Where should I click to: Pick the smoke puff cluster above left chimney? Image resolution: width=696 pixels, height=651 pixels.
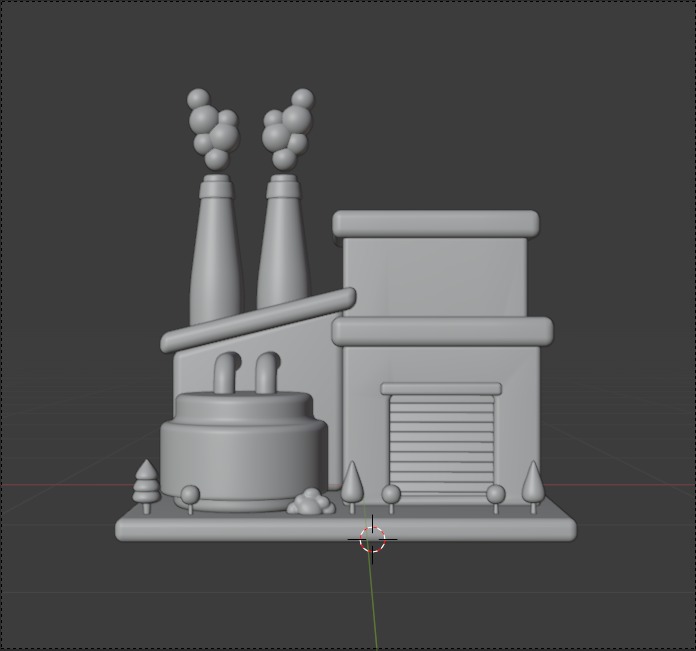click(213, 129)
